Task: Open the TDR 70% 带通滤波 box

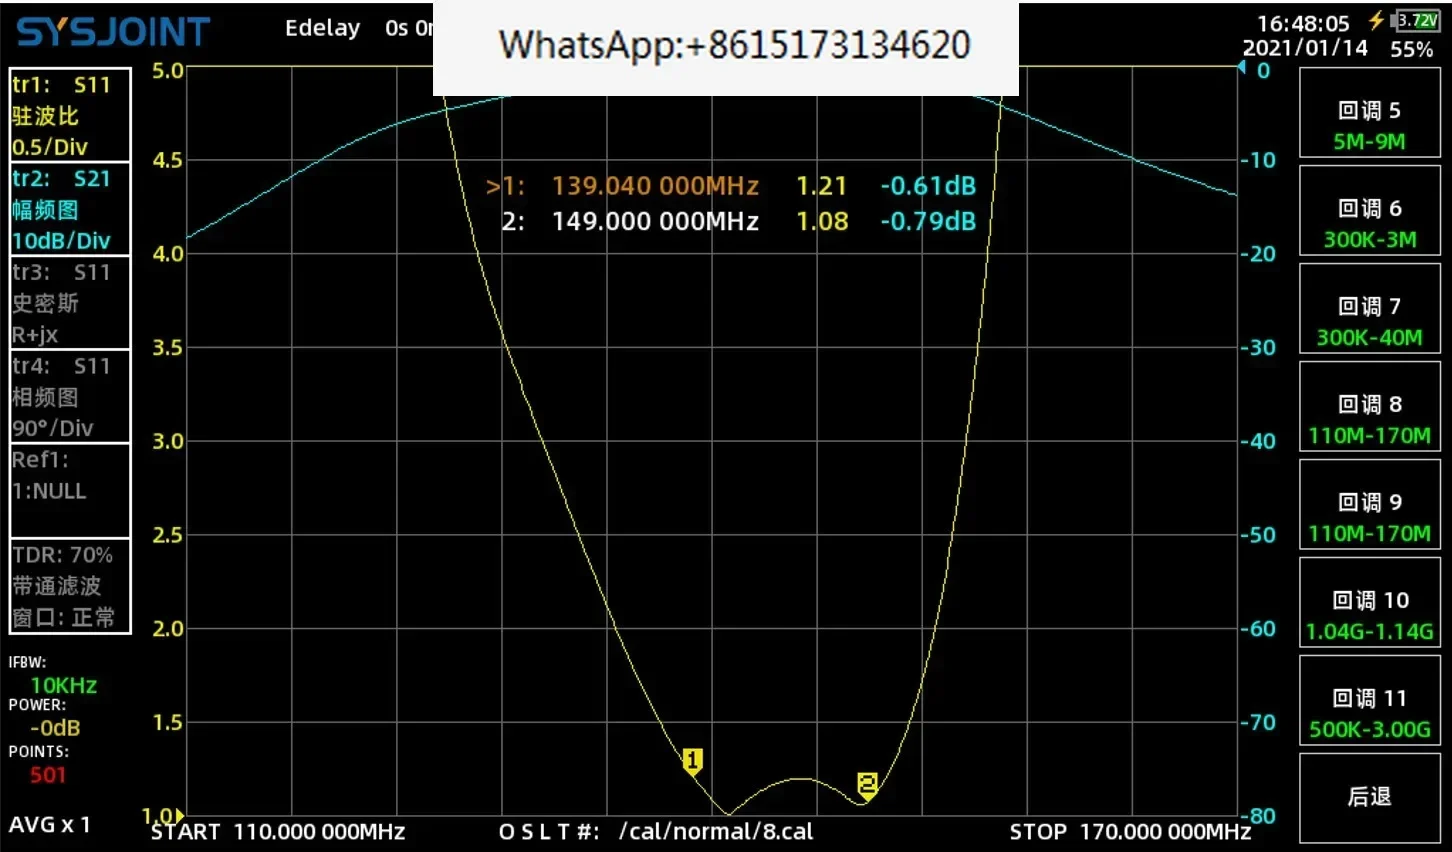Action: pos(70,586)
